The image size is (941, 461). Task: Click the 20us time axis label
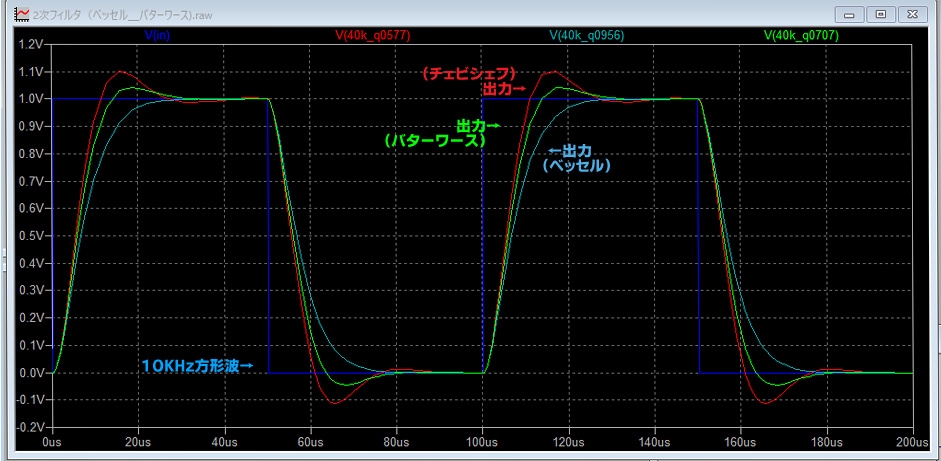[139, 442]
